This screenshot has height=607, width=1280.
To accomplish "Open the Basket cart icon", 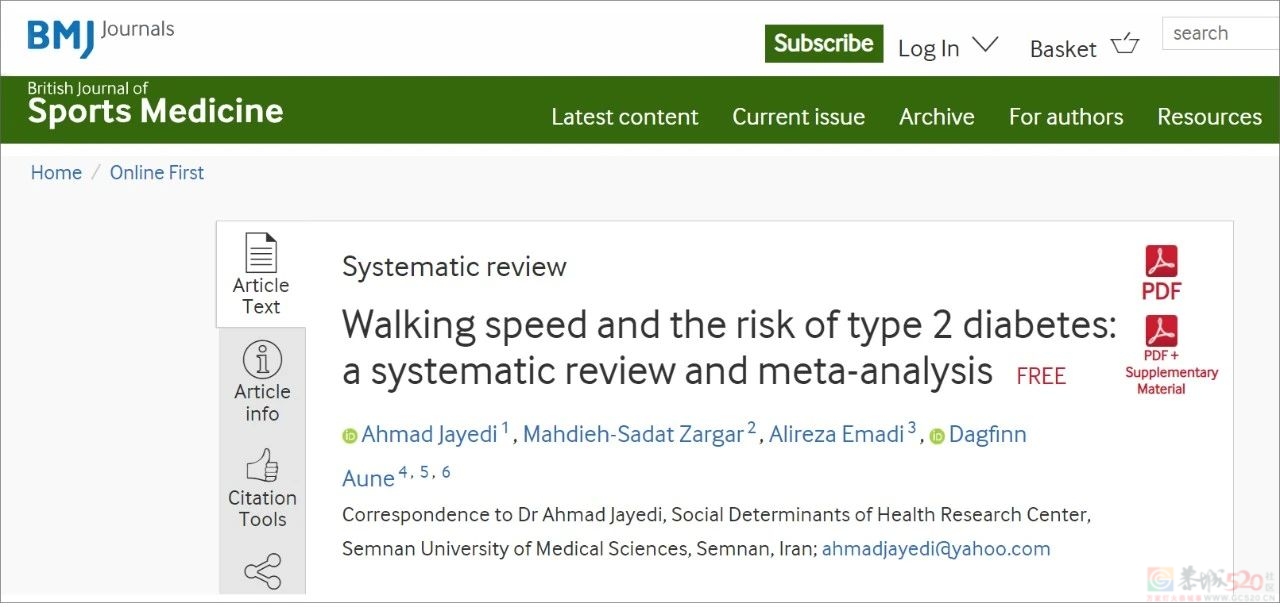I will point(1125,44).
